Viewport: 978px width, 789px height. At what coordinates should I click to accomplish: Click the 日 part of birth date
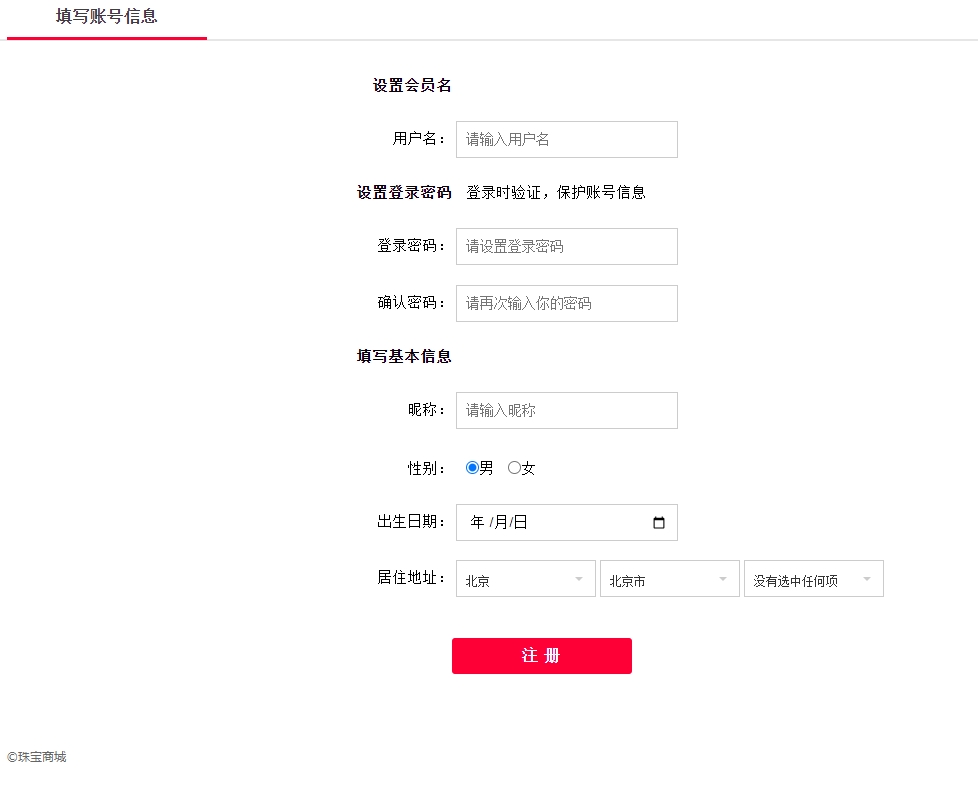tap(521, 522)
